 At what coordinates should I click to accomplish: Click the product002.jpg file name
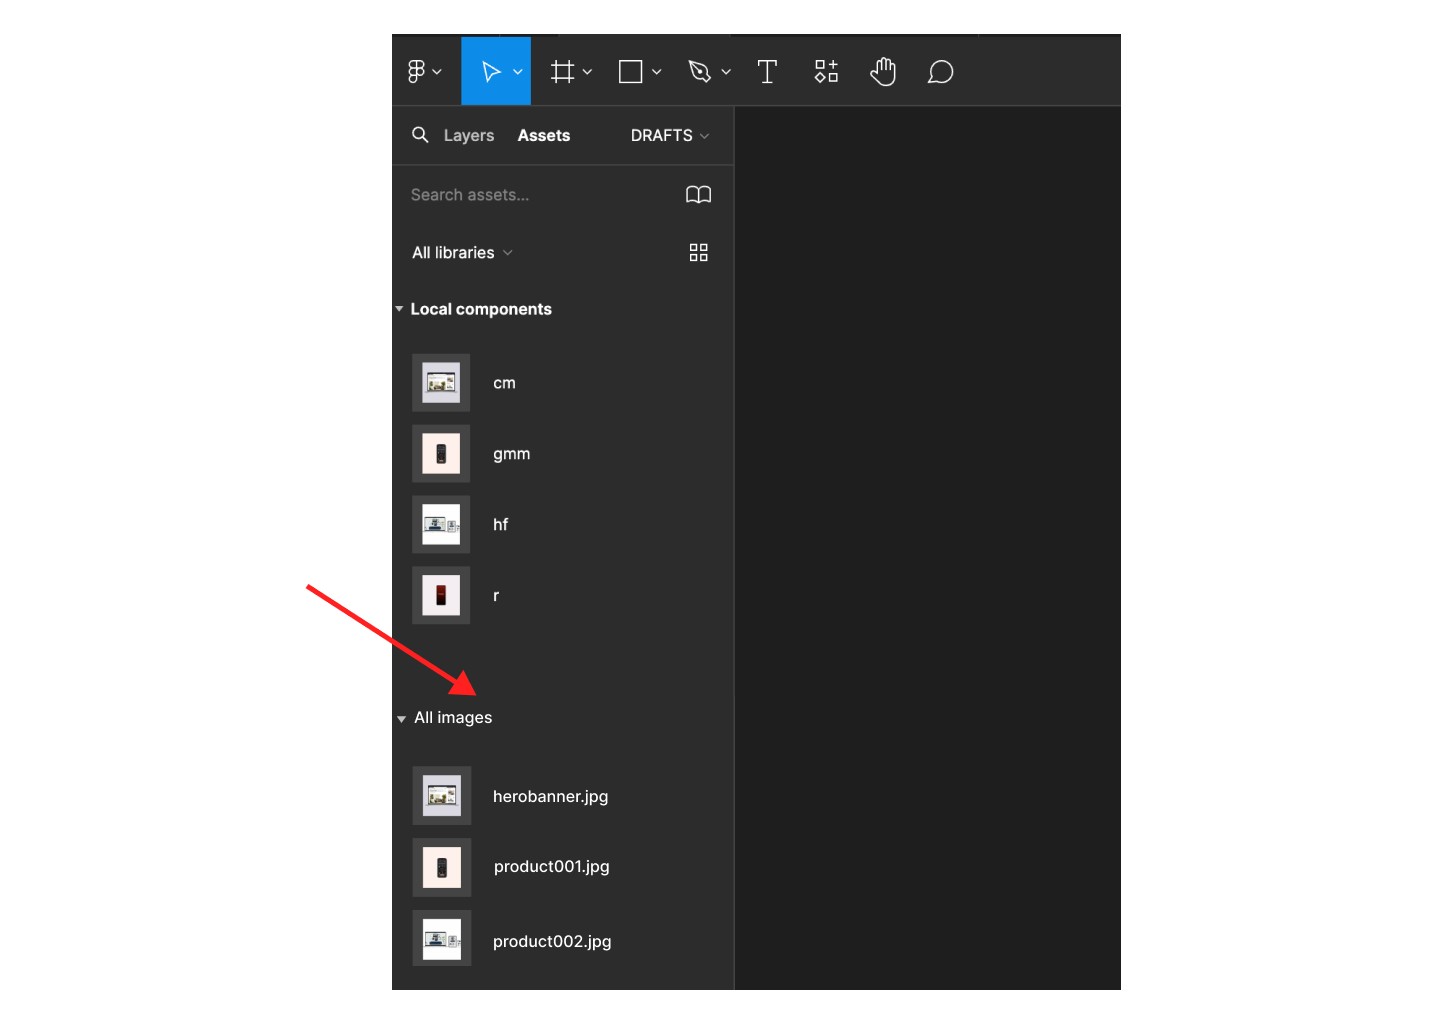[552, 942]
